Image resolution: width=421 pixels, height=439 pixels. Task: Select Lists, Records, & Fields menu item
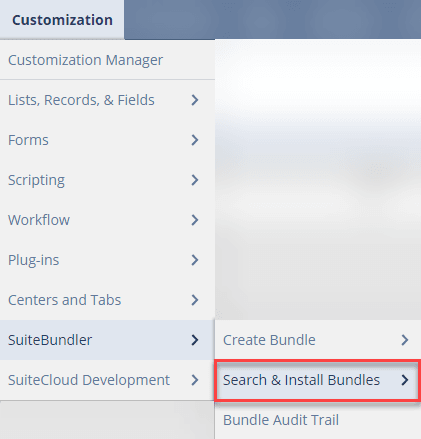tap(107, 100)
